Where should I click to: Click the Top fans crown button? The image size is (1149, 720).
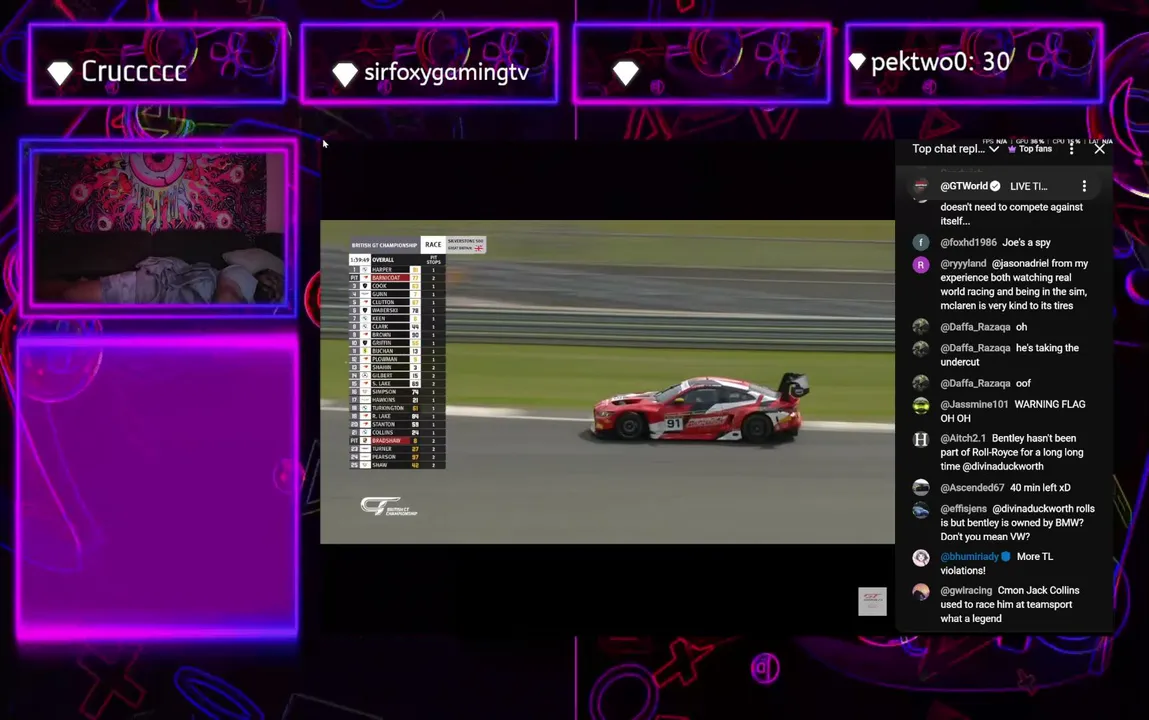coord(1030,149)
